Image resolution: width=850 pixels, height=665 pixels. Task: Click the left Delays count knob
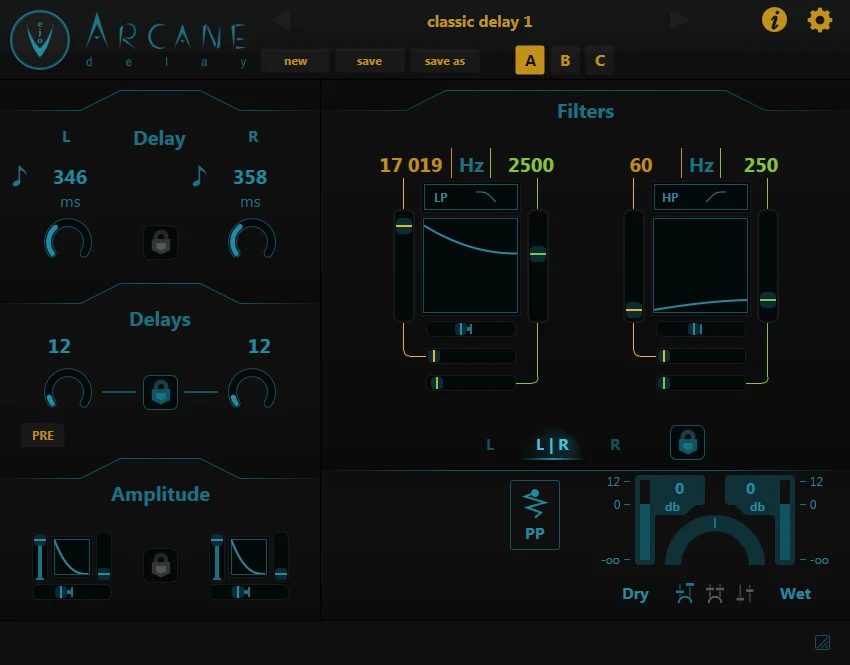click(68, 389)
